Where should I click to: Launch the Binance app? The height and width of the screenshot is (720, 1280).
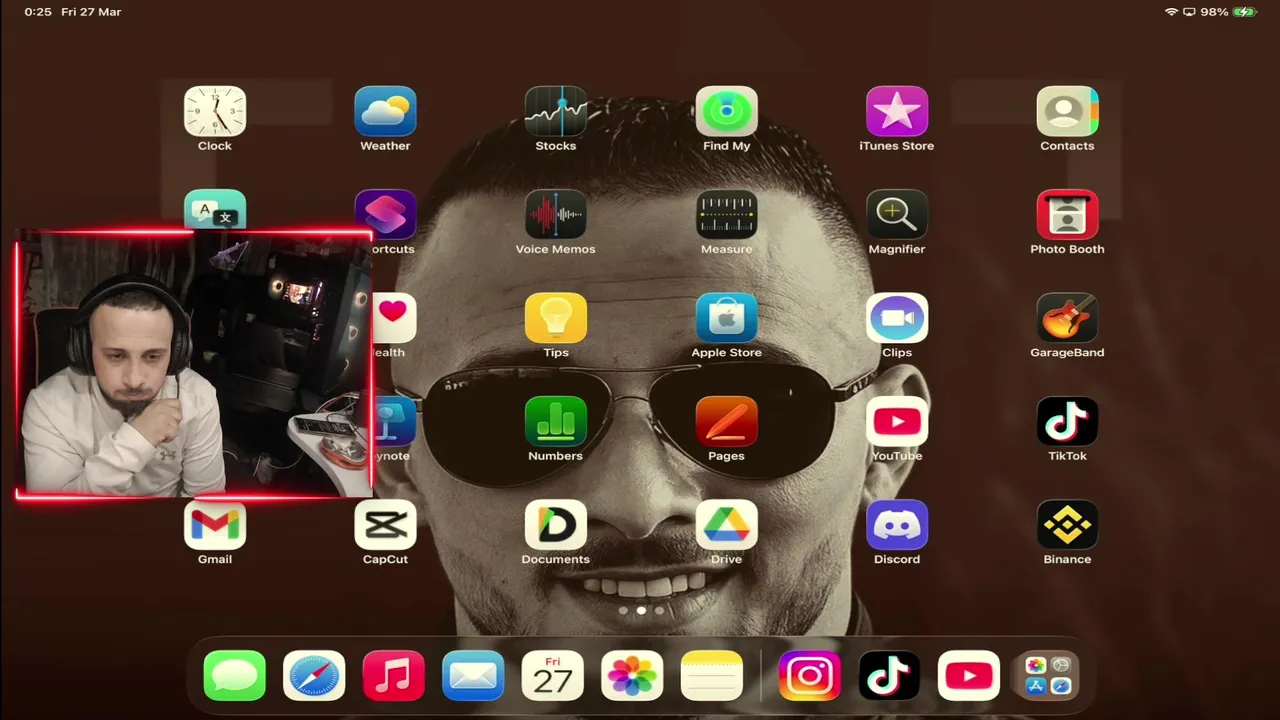click(x=1067, y=525)
